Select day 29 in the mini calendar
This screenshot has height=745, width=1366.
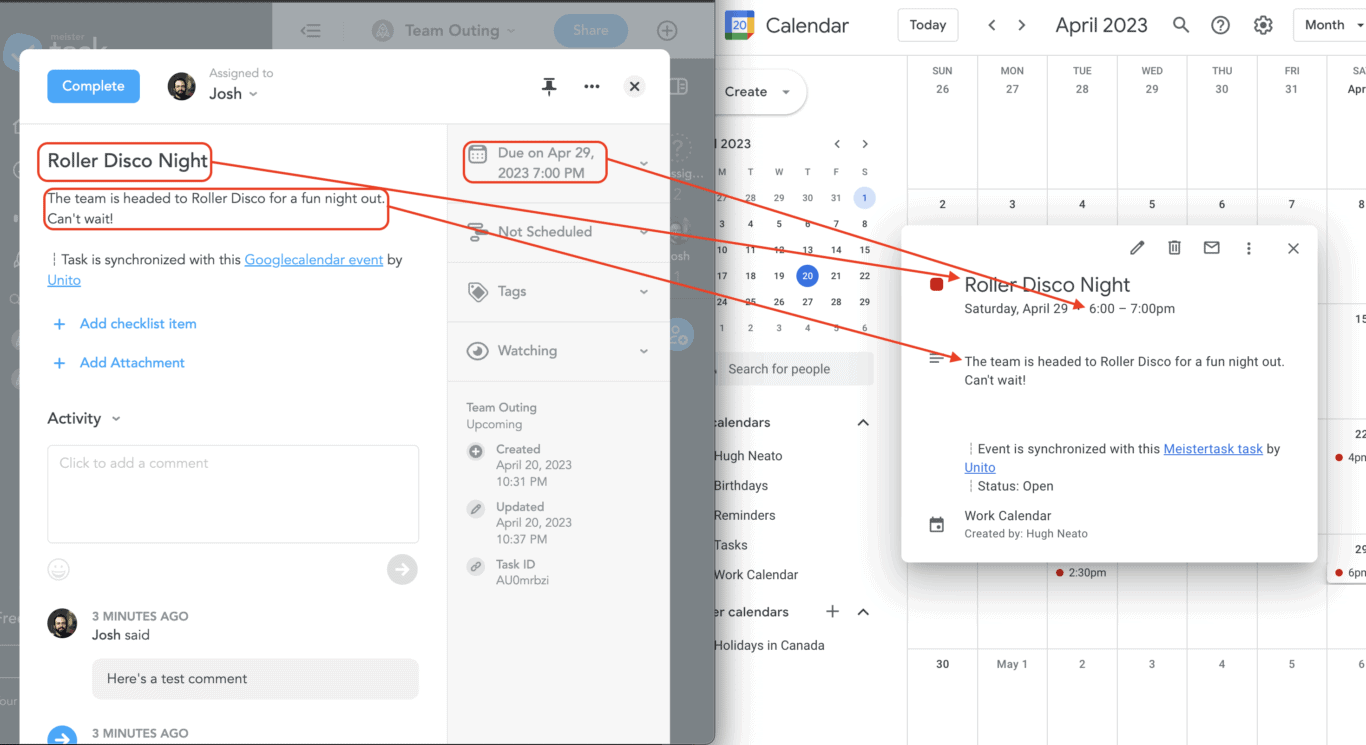tap(864, 301)
